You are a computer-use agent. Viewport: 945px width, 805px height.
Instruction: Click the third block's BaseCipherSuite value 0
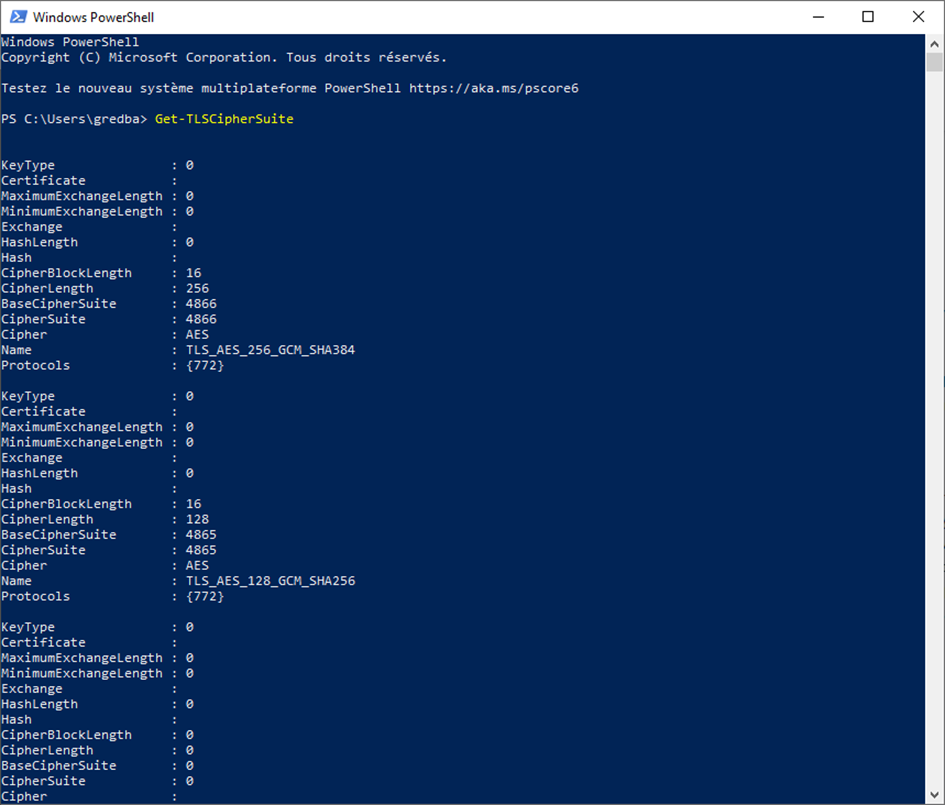pos(190,766)
